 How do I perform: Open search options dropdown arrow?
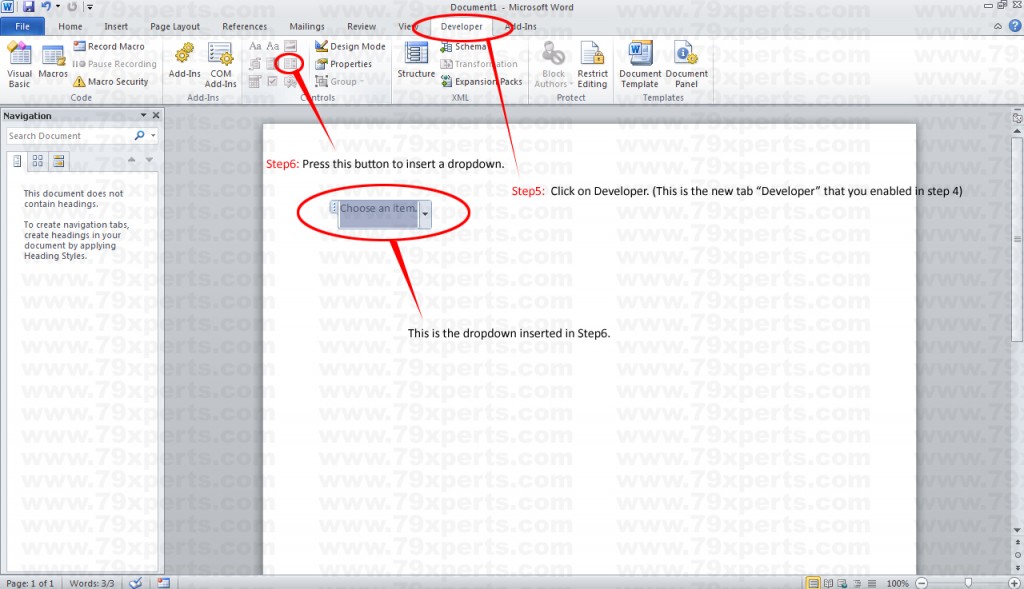click(153, 136)
